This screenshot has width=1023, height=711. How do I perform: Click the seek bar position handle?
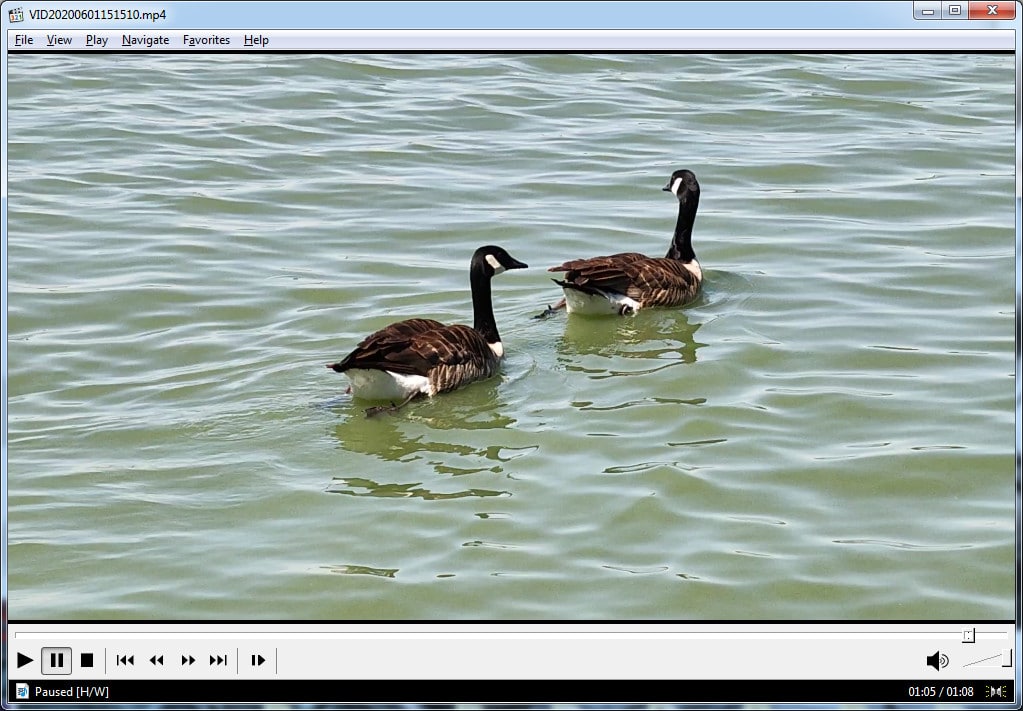(x=968, y=635)
